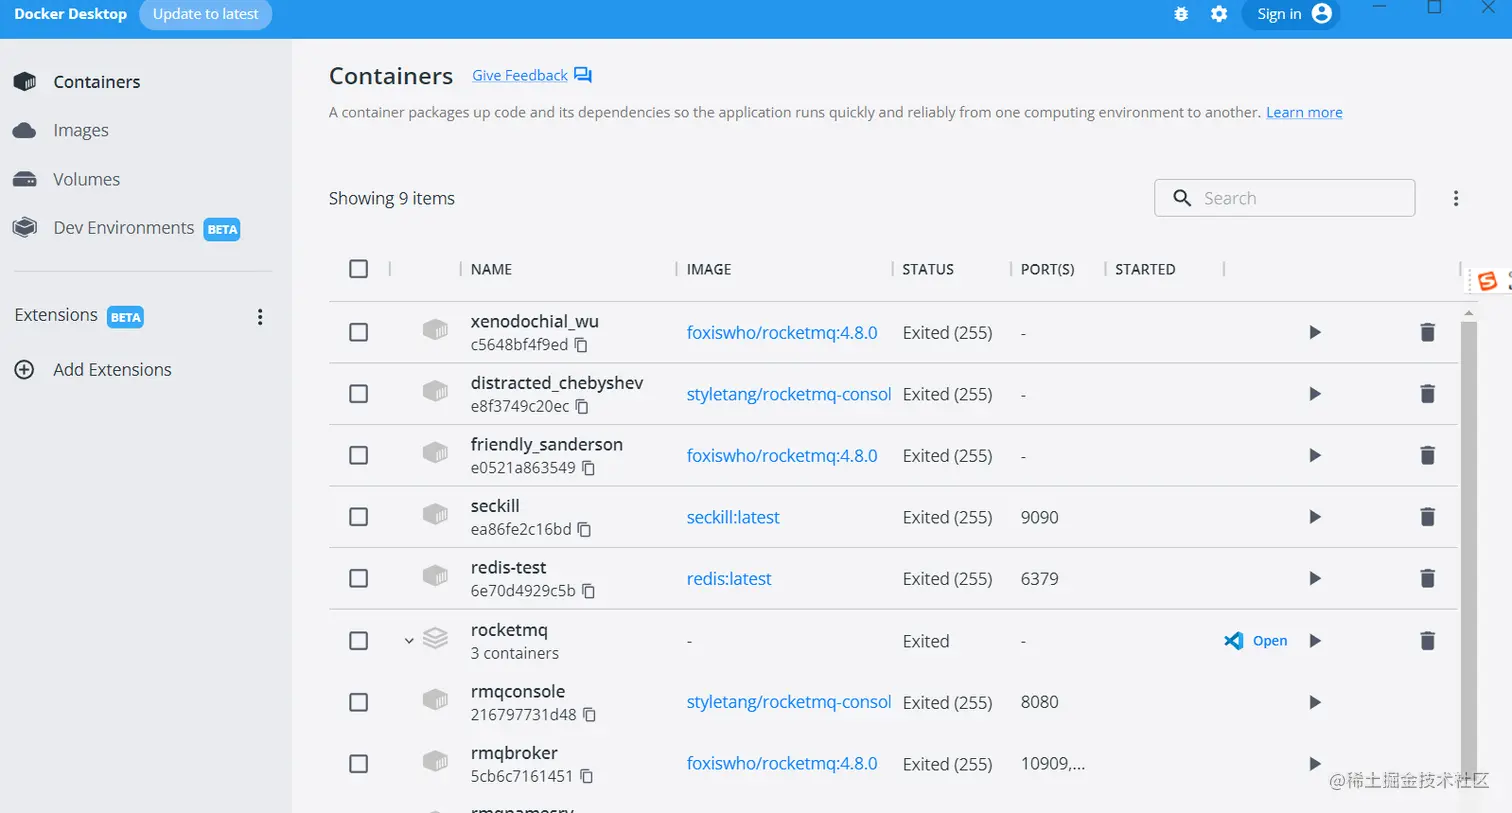Open the Extensions three-dot menu
The height and width of the screenshot is (813, 1512).
pyautogui.click(x=260, y=317)
